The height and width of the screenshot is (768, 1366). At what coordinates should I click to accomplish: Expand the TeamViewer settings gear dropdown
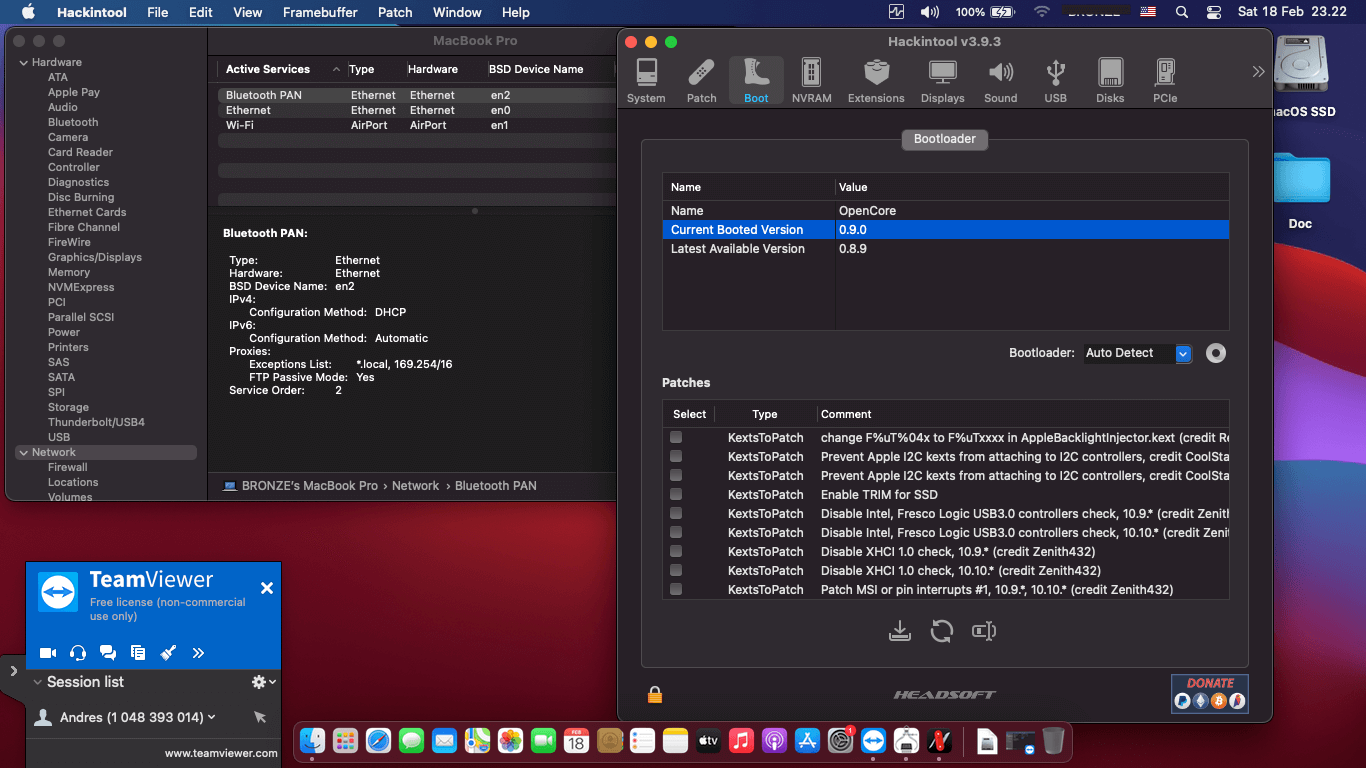tap(263, 682)
